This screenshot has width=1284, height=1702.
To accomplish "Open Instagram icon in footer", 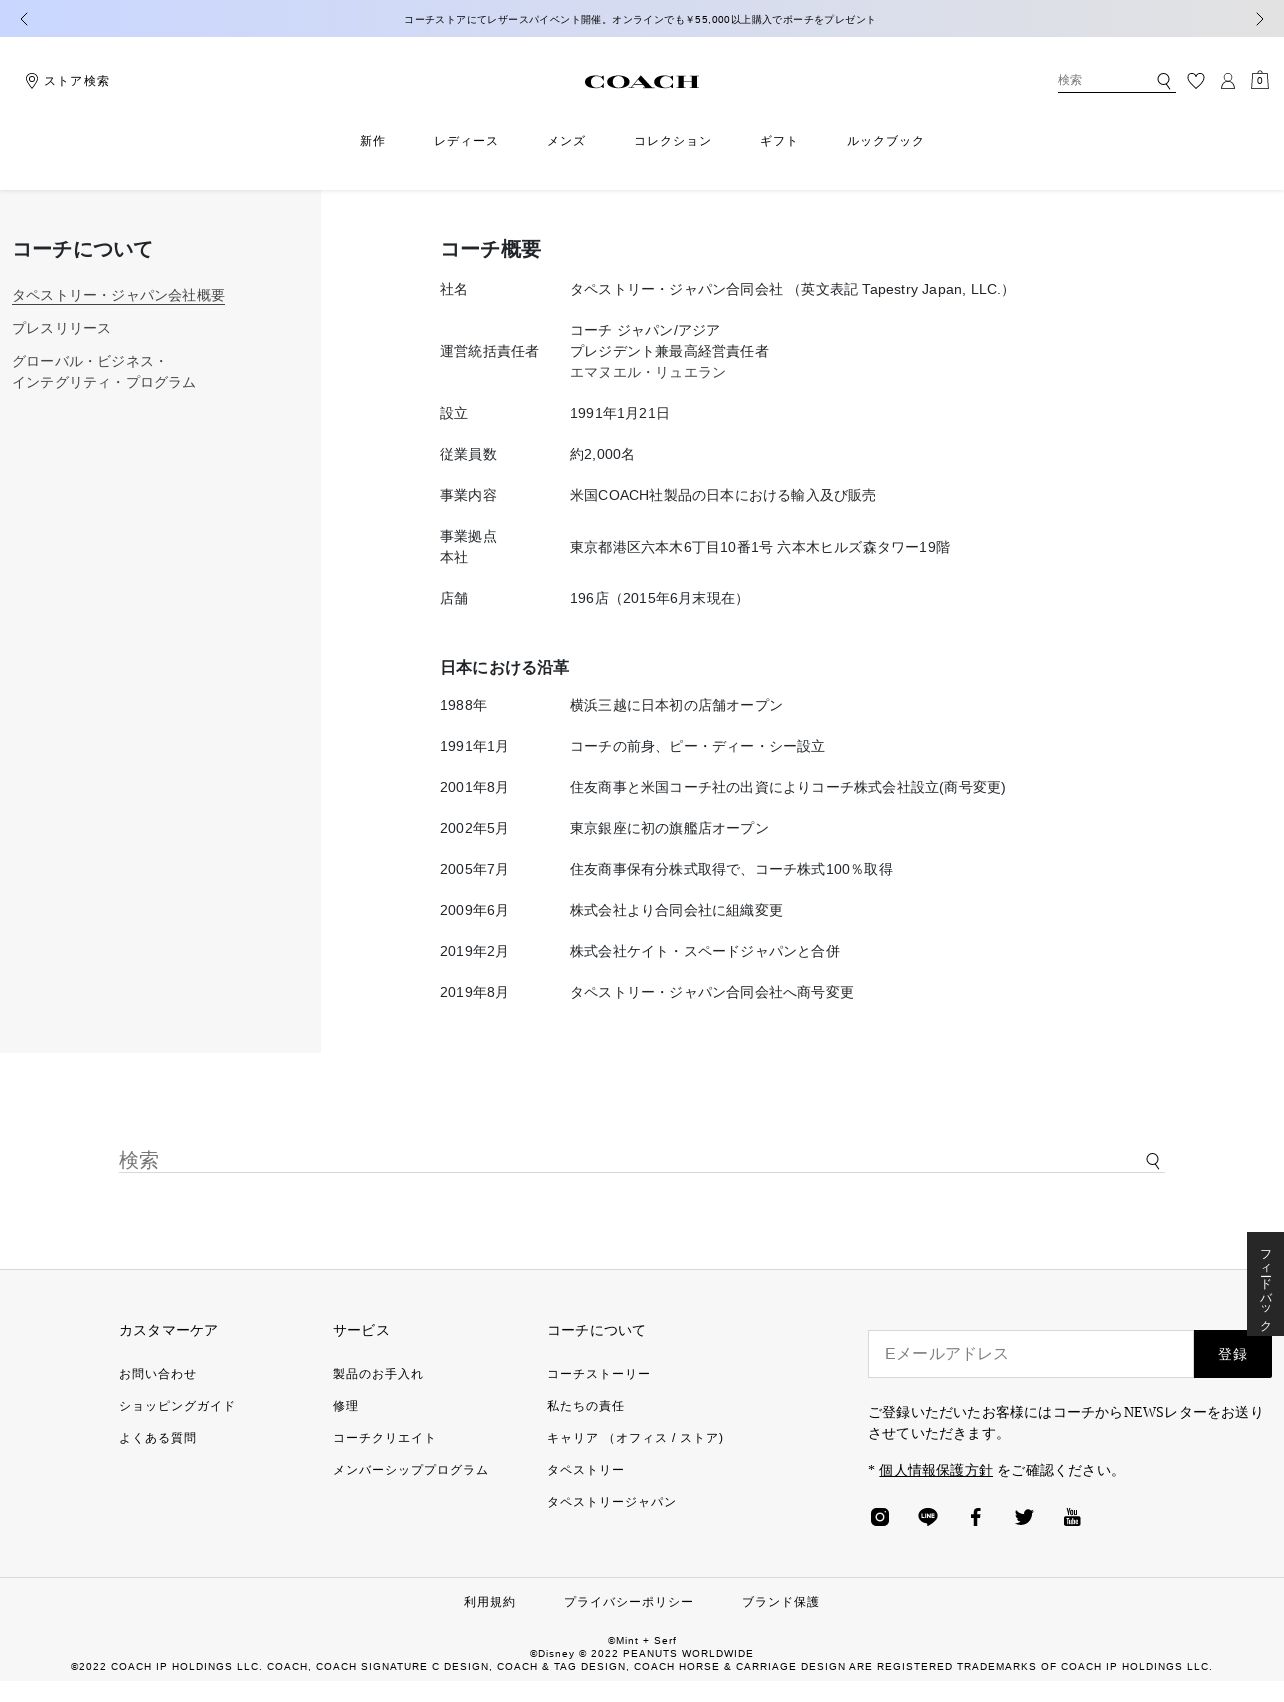I will [x=880, y=1517].
